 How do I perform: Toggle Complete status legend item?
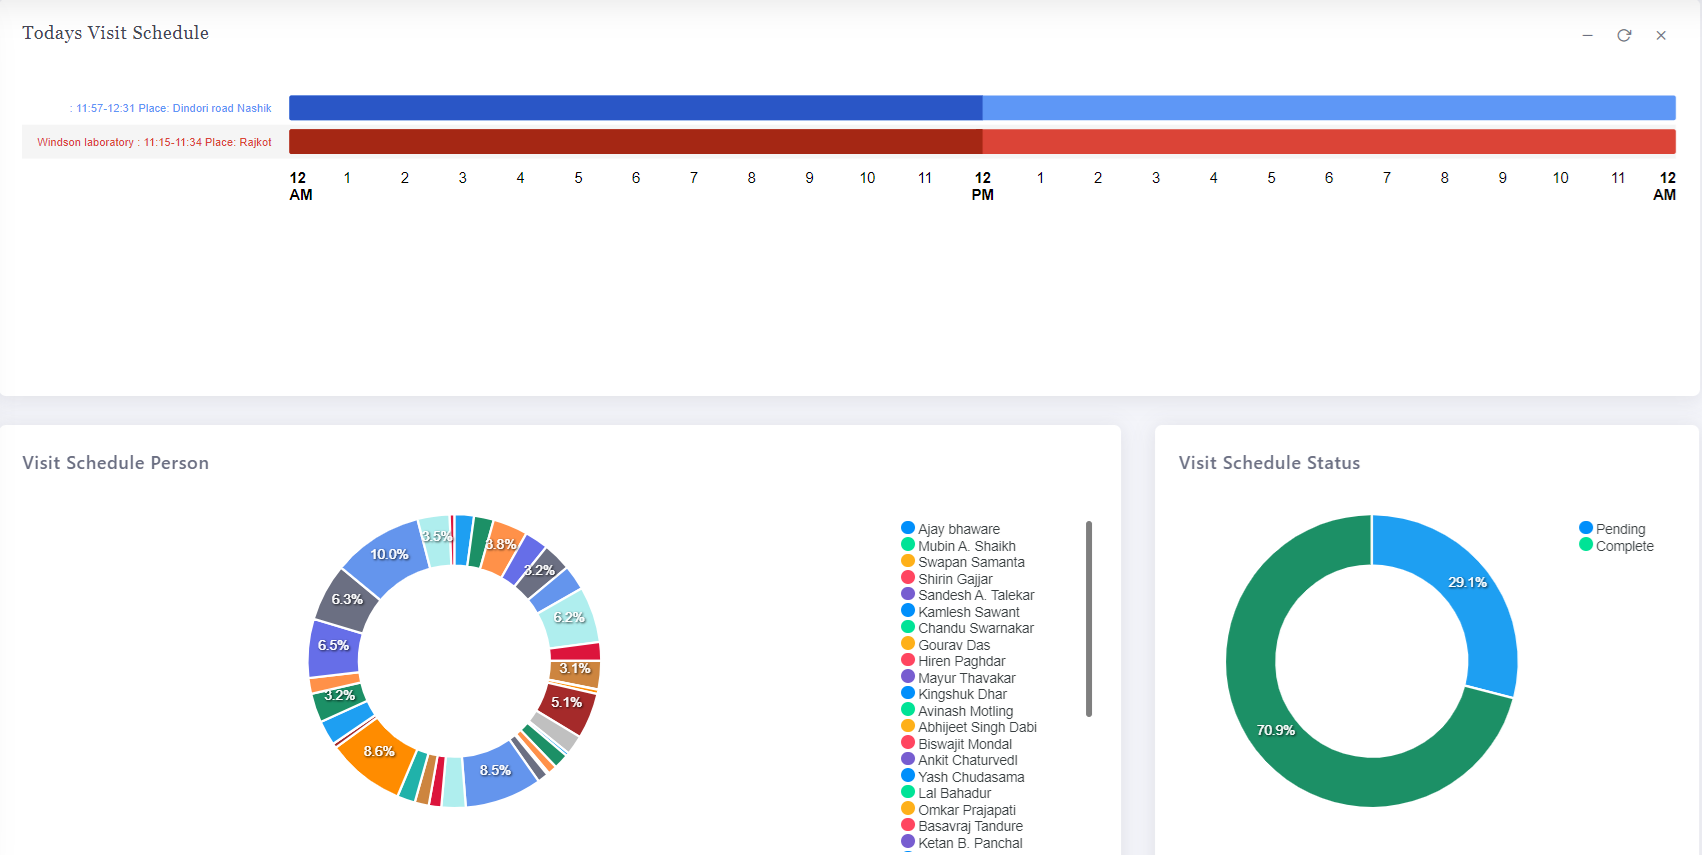point(1616,546)
